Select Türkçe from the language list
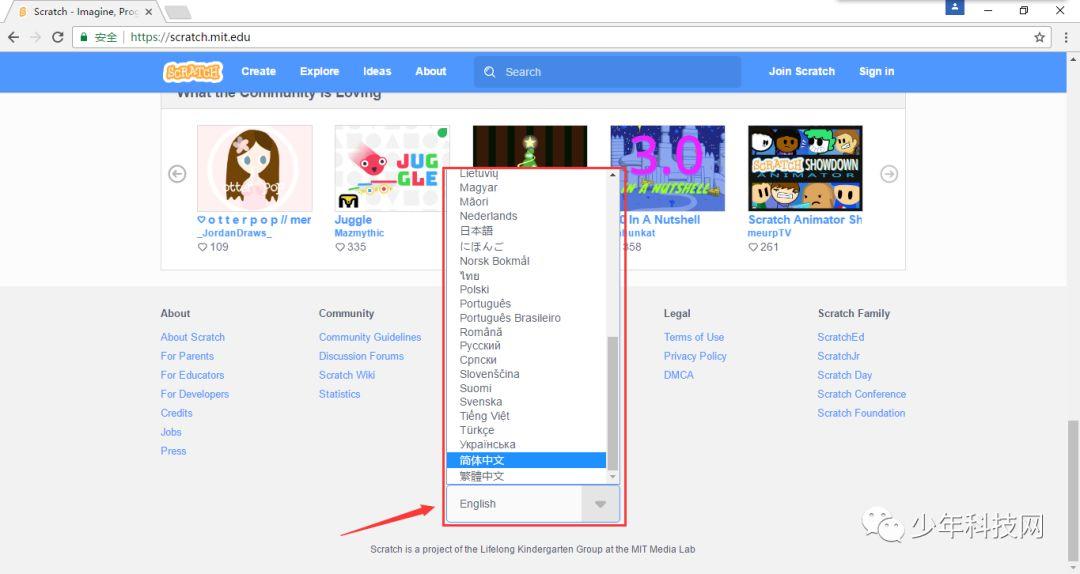Screen dimensions: 1080x574 [x=526, y=430]
